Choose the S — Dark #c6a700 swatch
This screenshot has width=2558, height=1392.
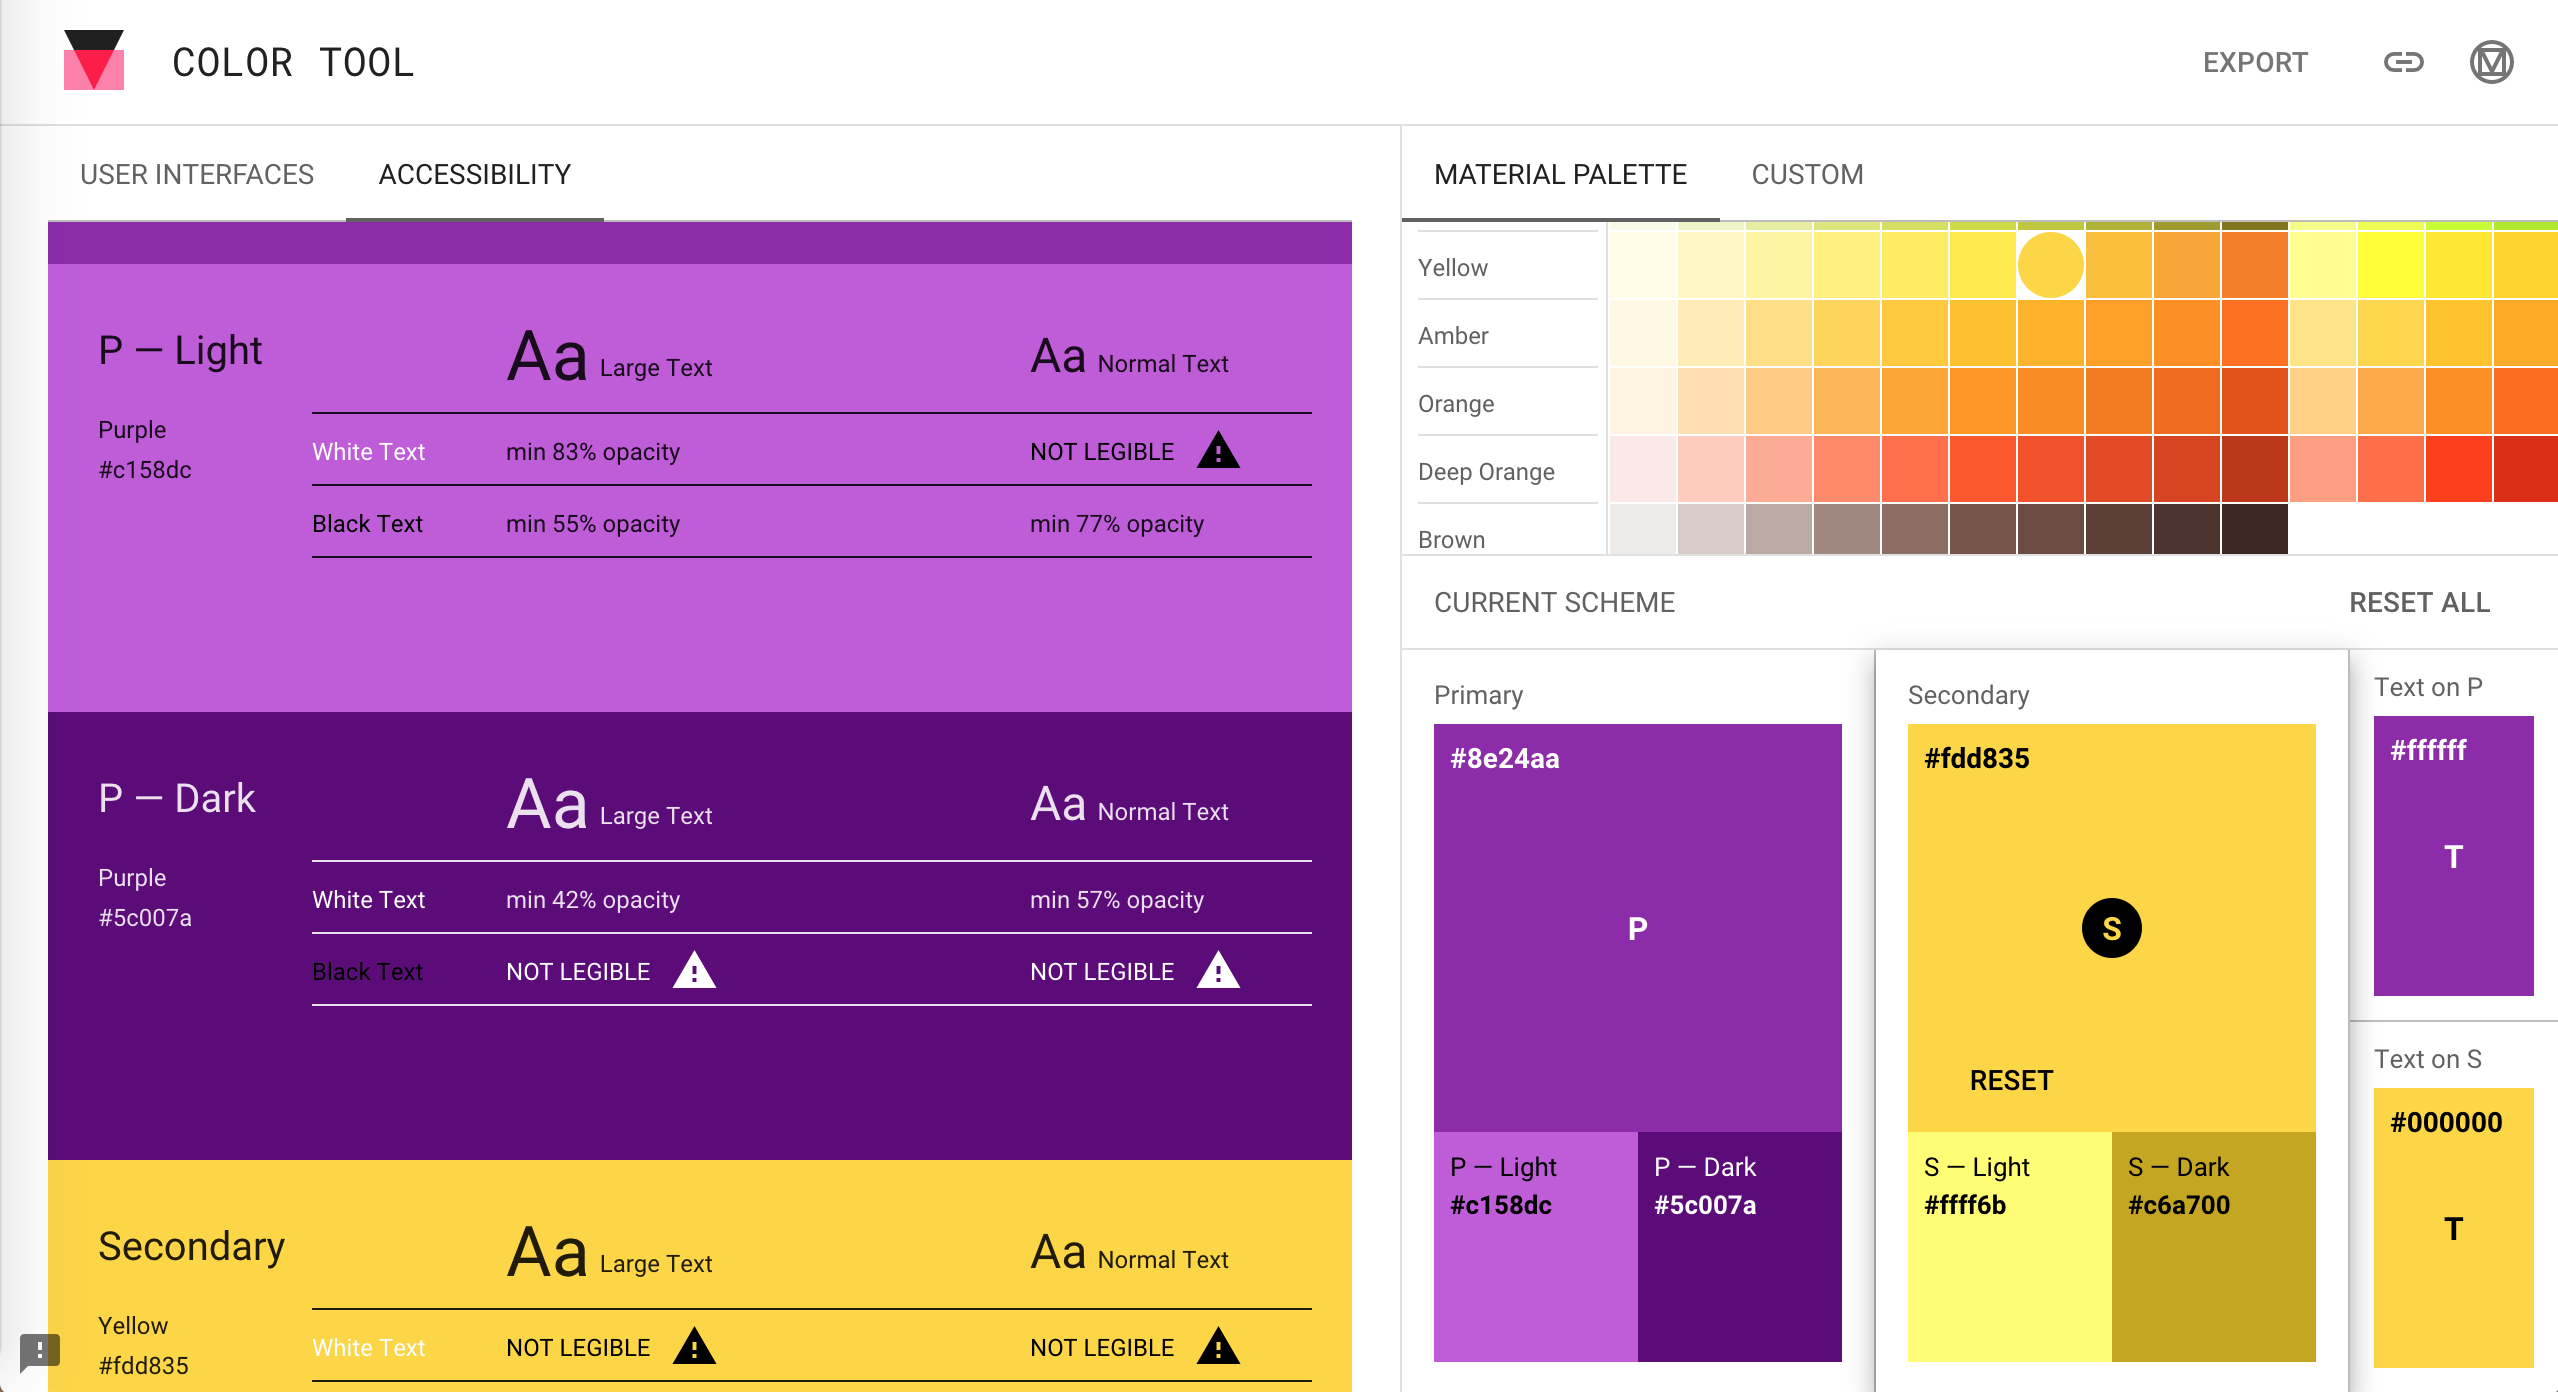pyautogui.click(x=2213, y=1246)
